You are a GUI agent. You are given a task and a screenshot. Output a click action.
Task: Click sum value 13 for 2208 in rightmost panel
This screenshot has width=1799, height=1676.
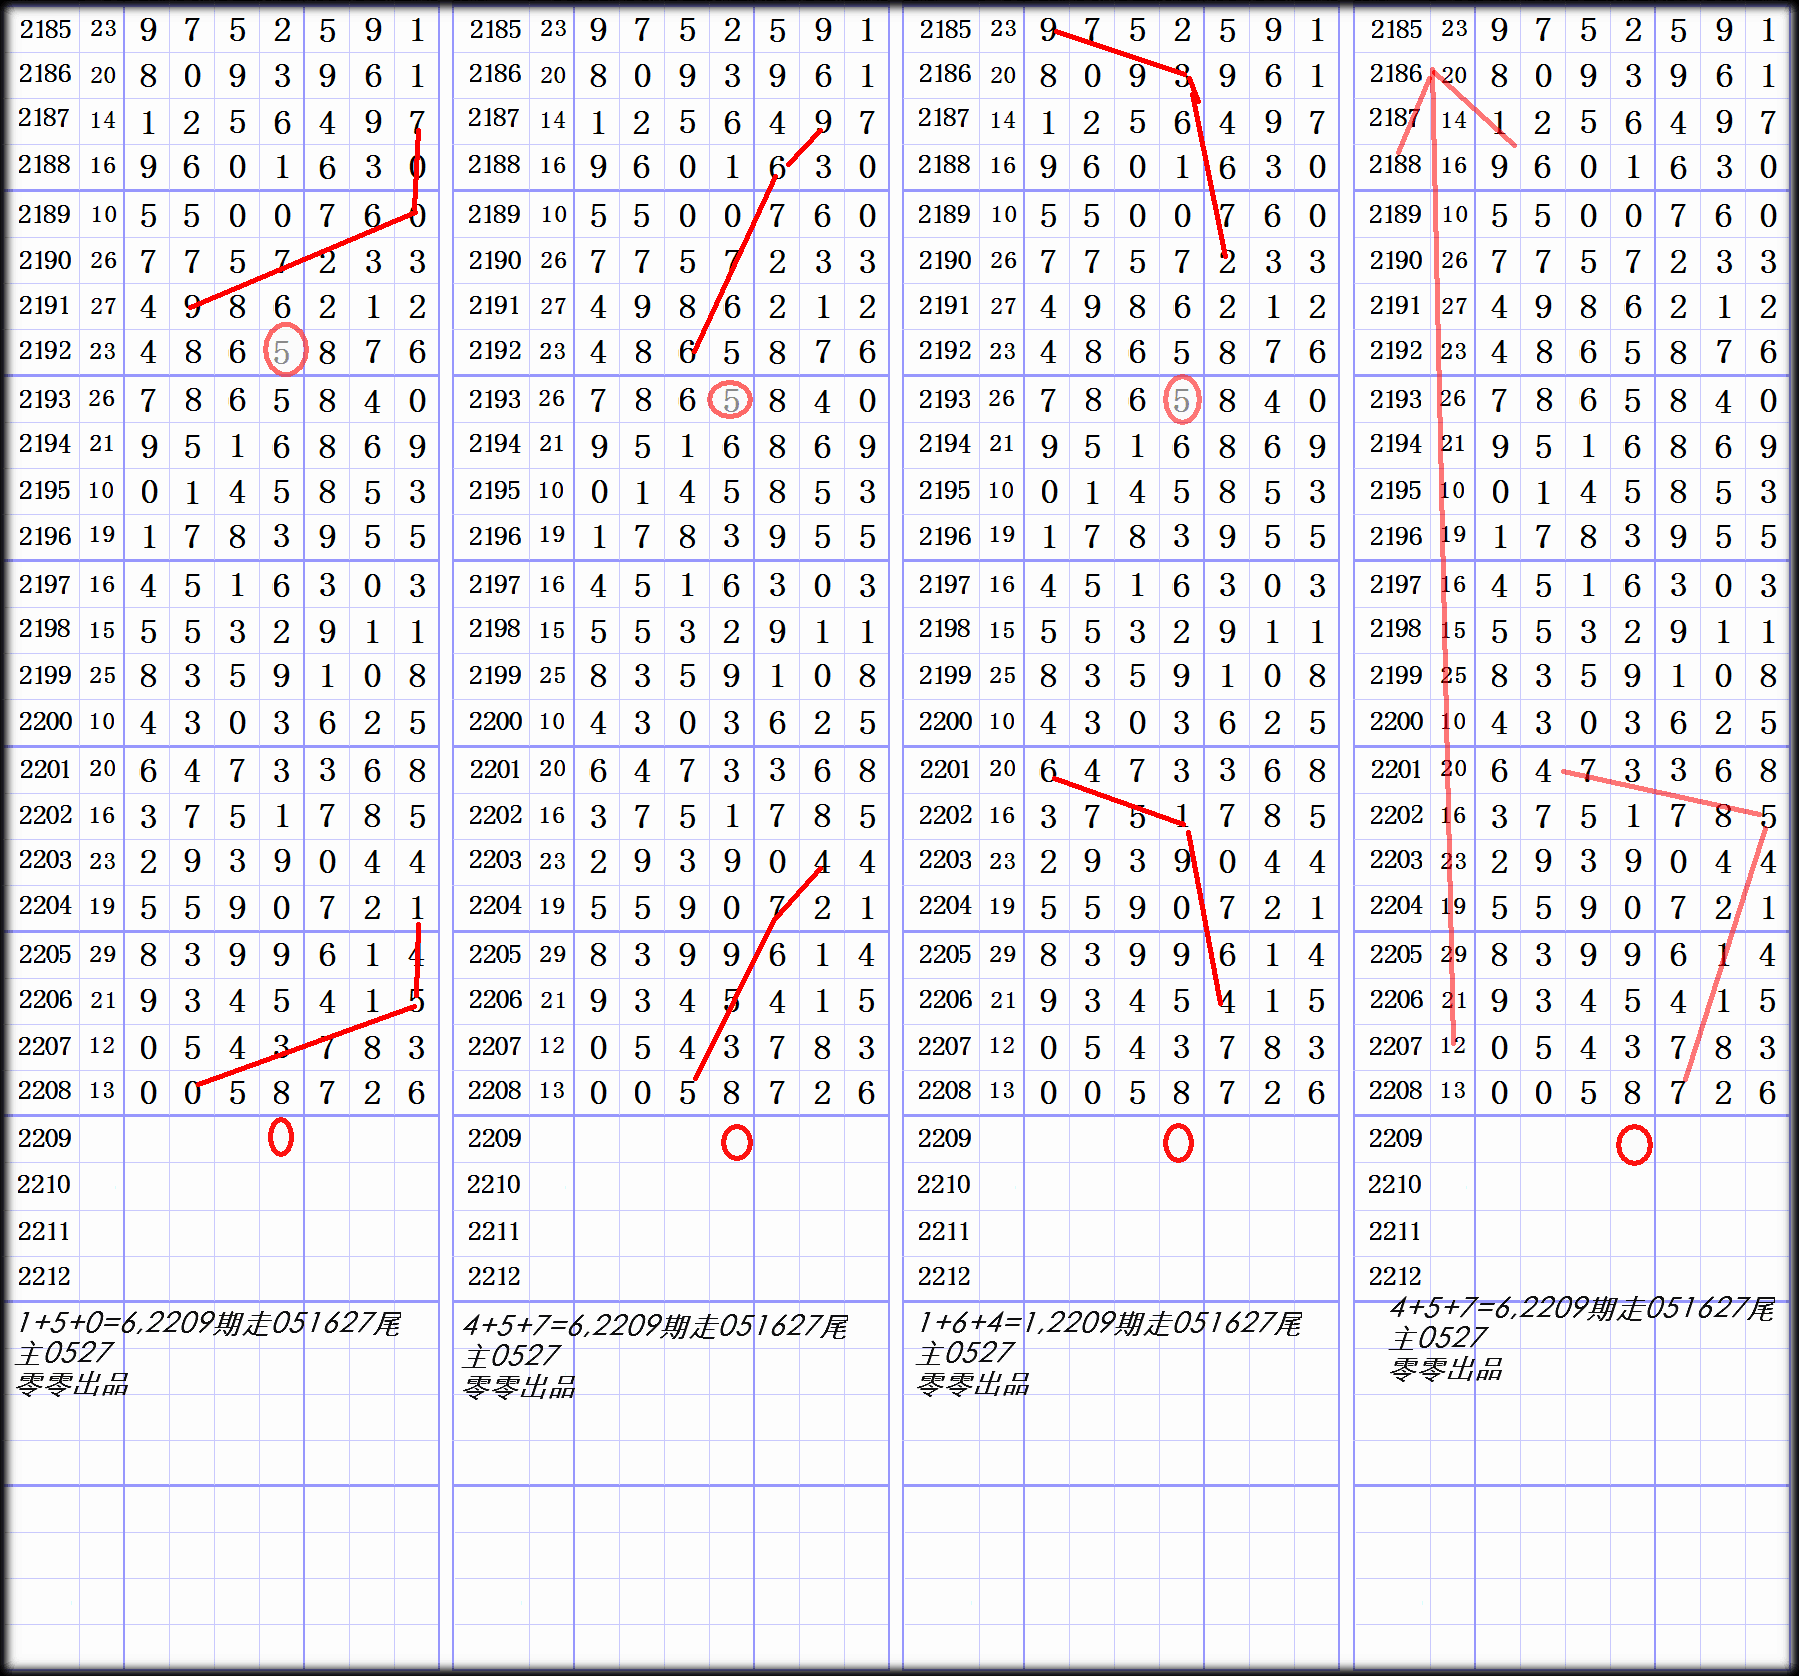pos(1454,1090)
